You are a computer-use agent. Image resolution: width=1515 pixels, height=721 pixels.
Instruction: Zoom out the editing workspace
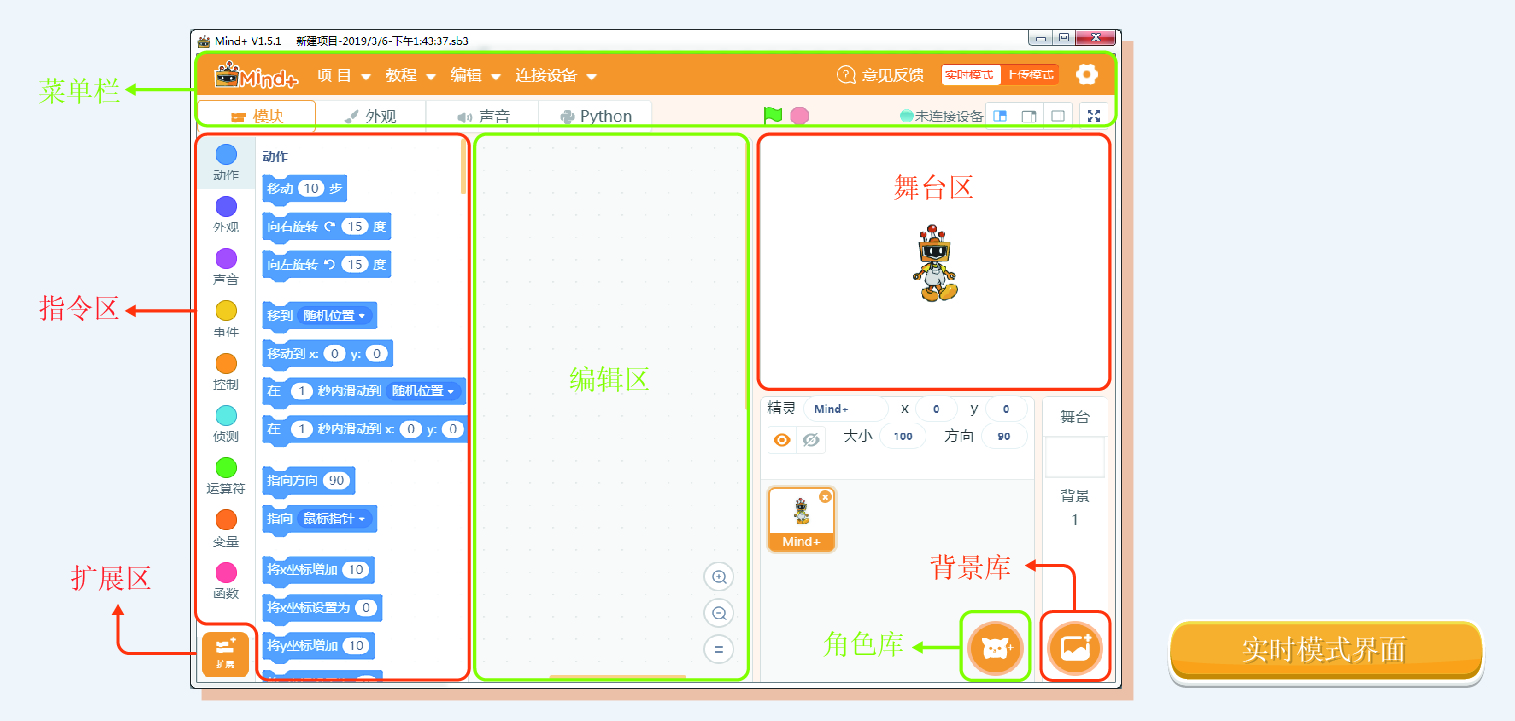[718, 613]
